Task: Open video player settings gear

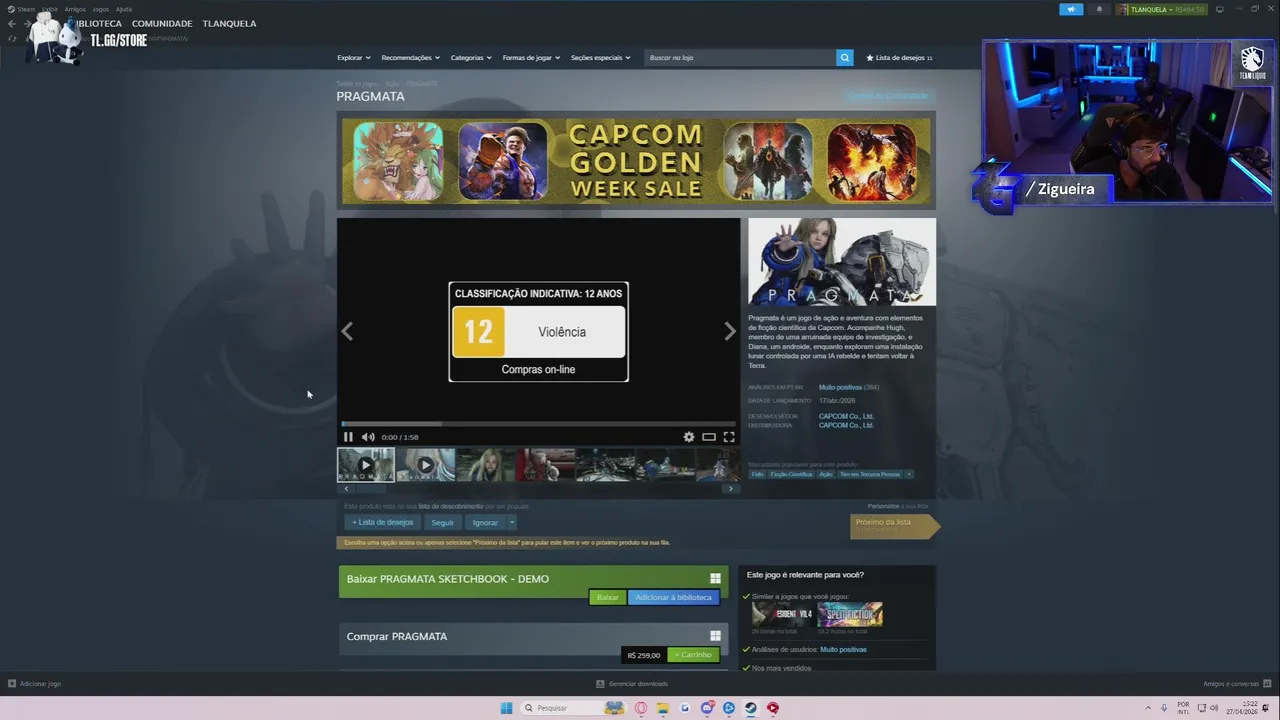Action: click(x=689, y=437)
